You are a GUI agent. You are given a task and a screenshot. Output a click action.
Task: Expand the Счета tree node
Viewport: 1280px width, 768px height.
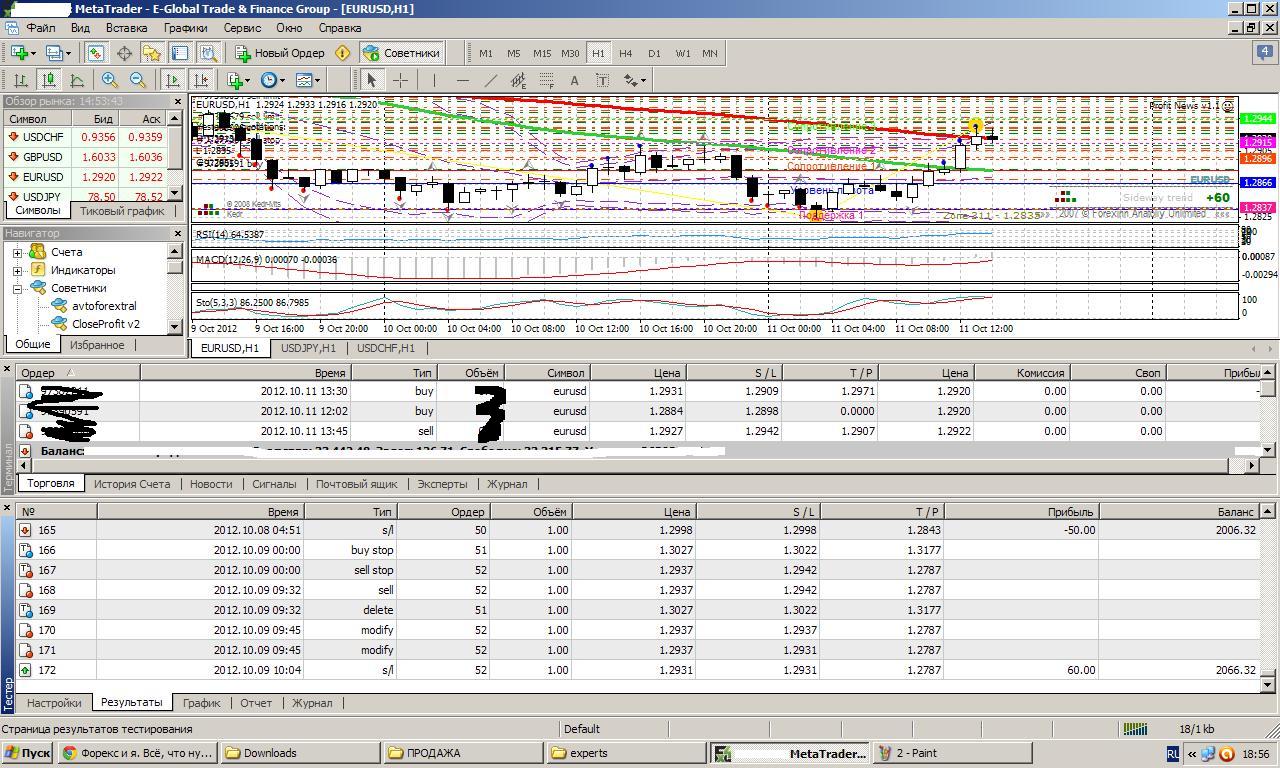pos(17,252)
